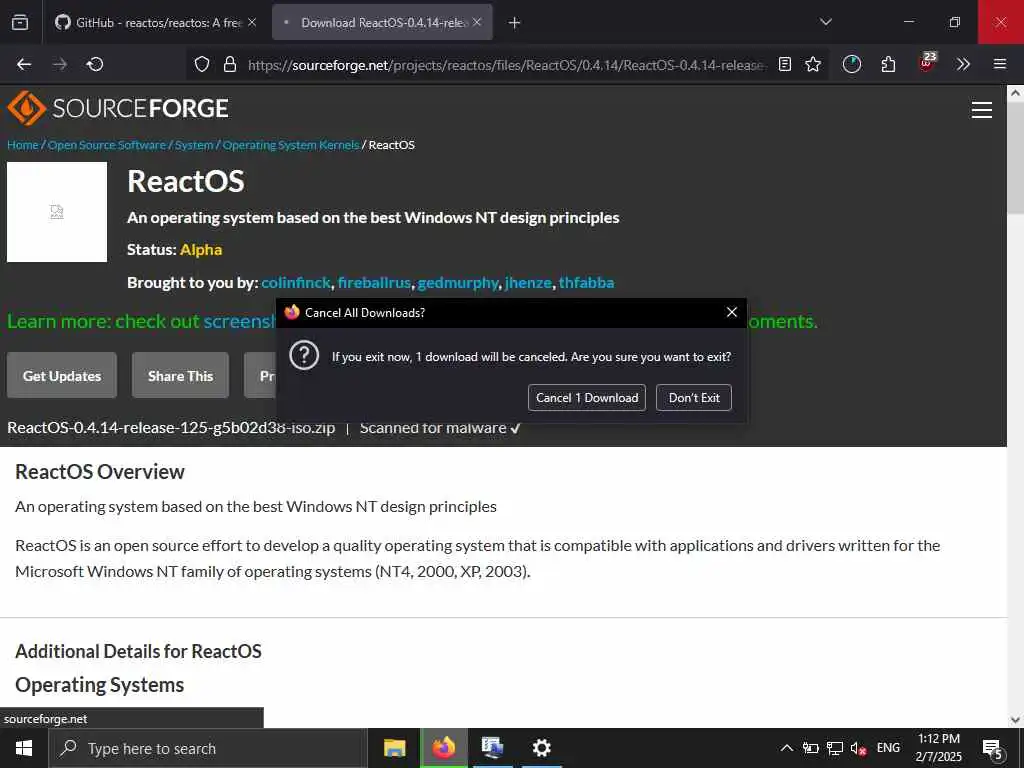Open a new tab with plus button

pyautogui.click(x=515, y=23)
